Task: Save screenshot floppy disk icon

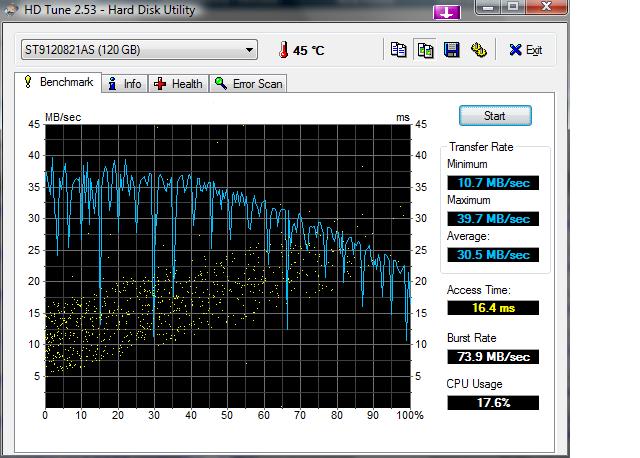Action: pyautogui.click(x=452, y=50)
